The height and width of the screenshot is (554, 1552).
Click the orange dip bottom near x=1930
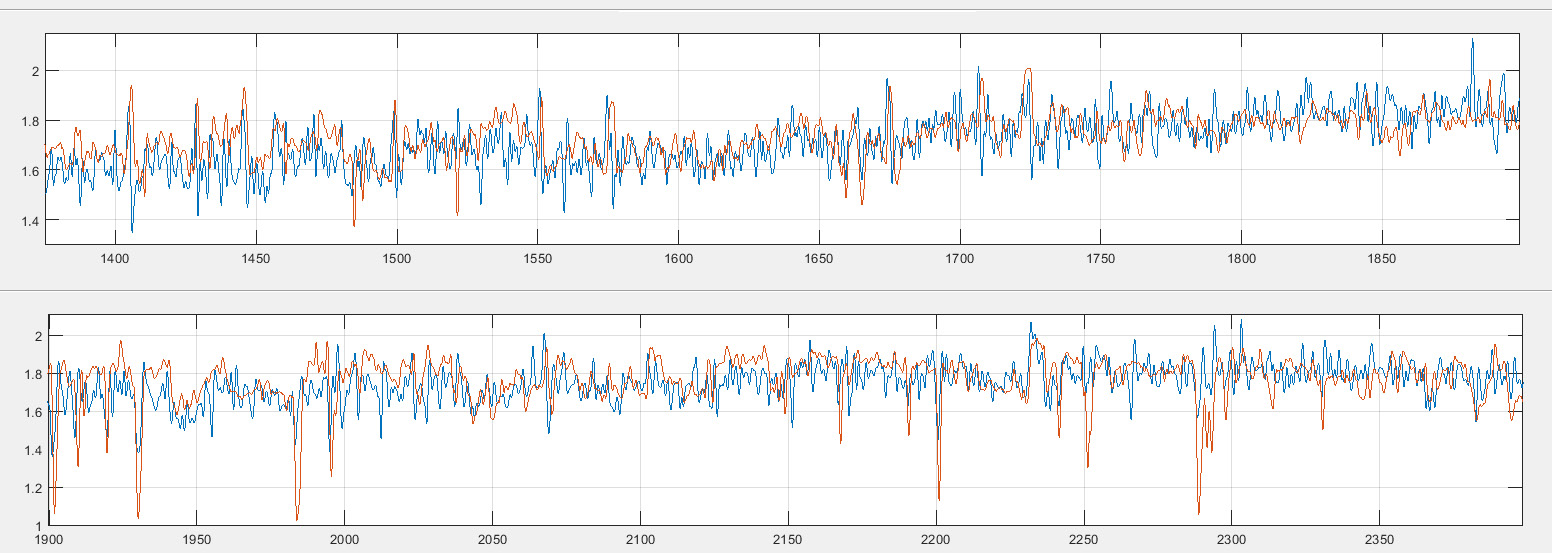coord(138,516)
